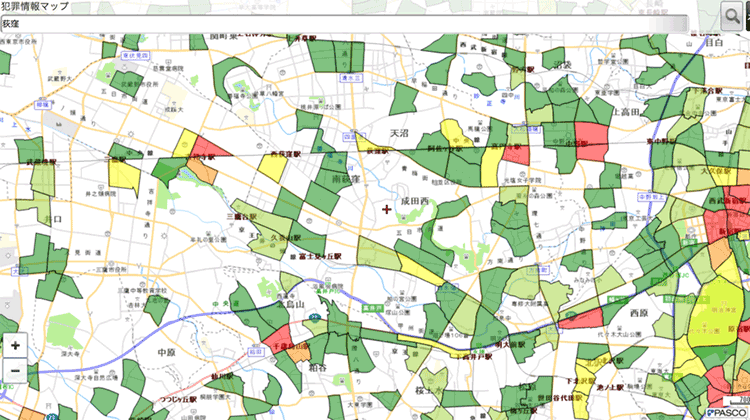Zoom in with the plus button
The image size is (750, 420).
[15, 346]
